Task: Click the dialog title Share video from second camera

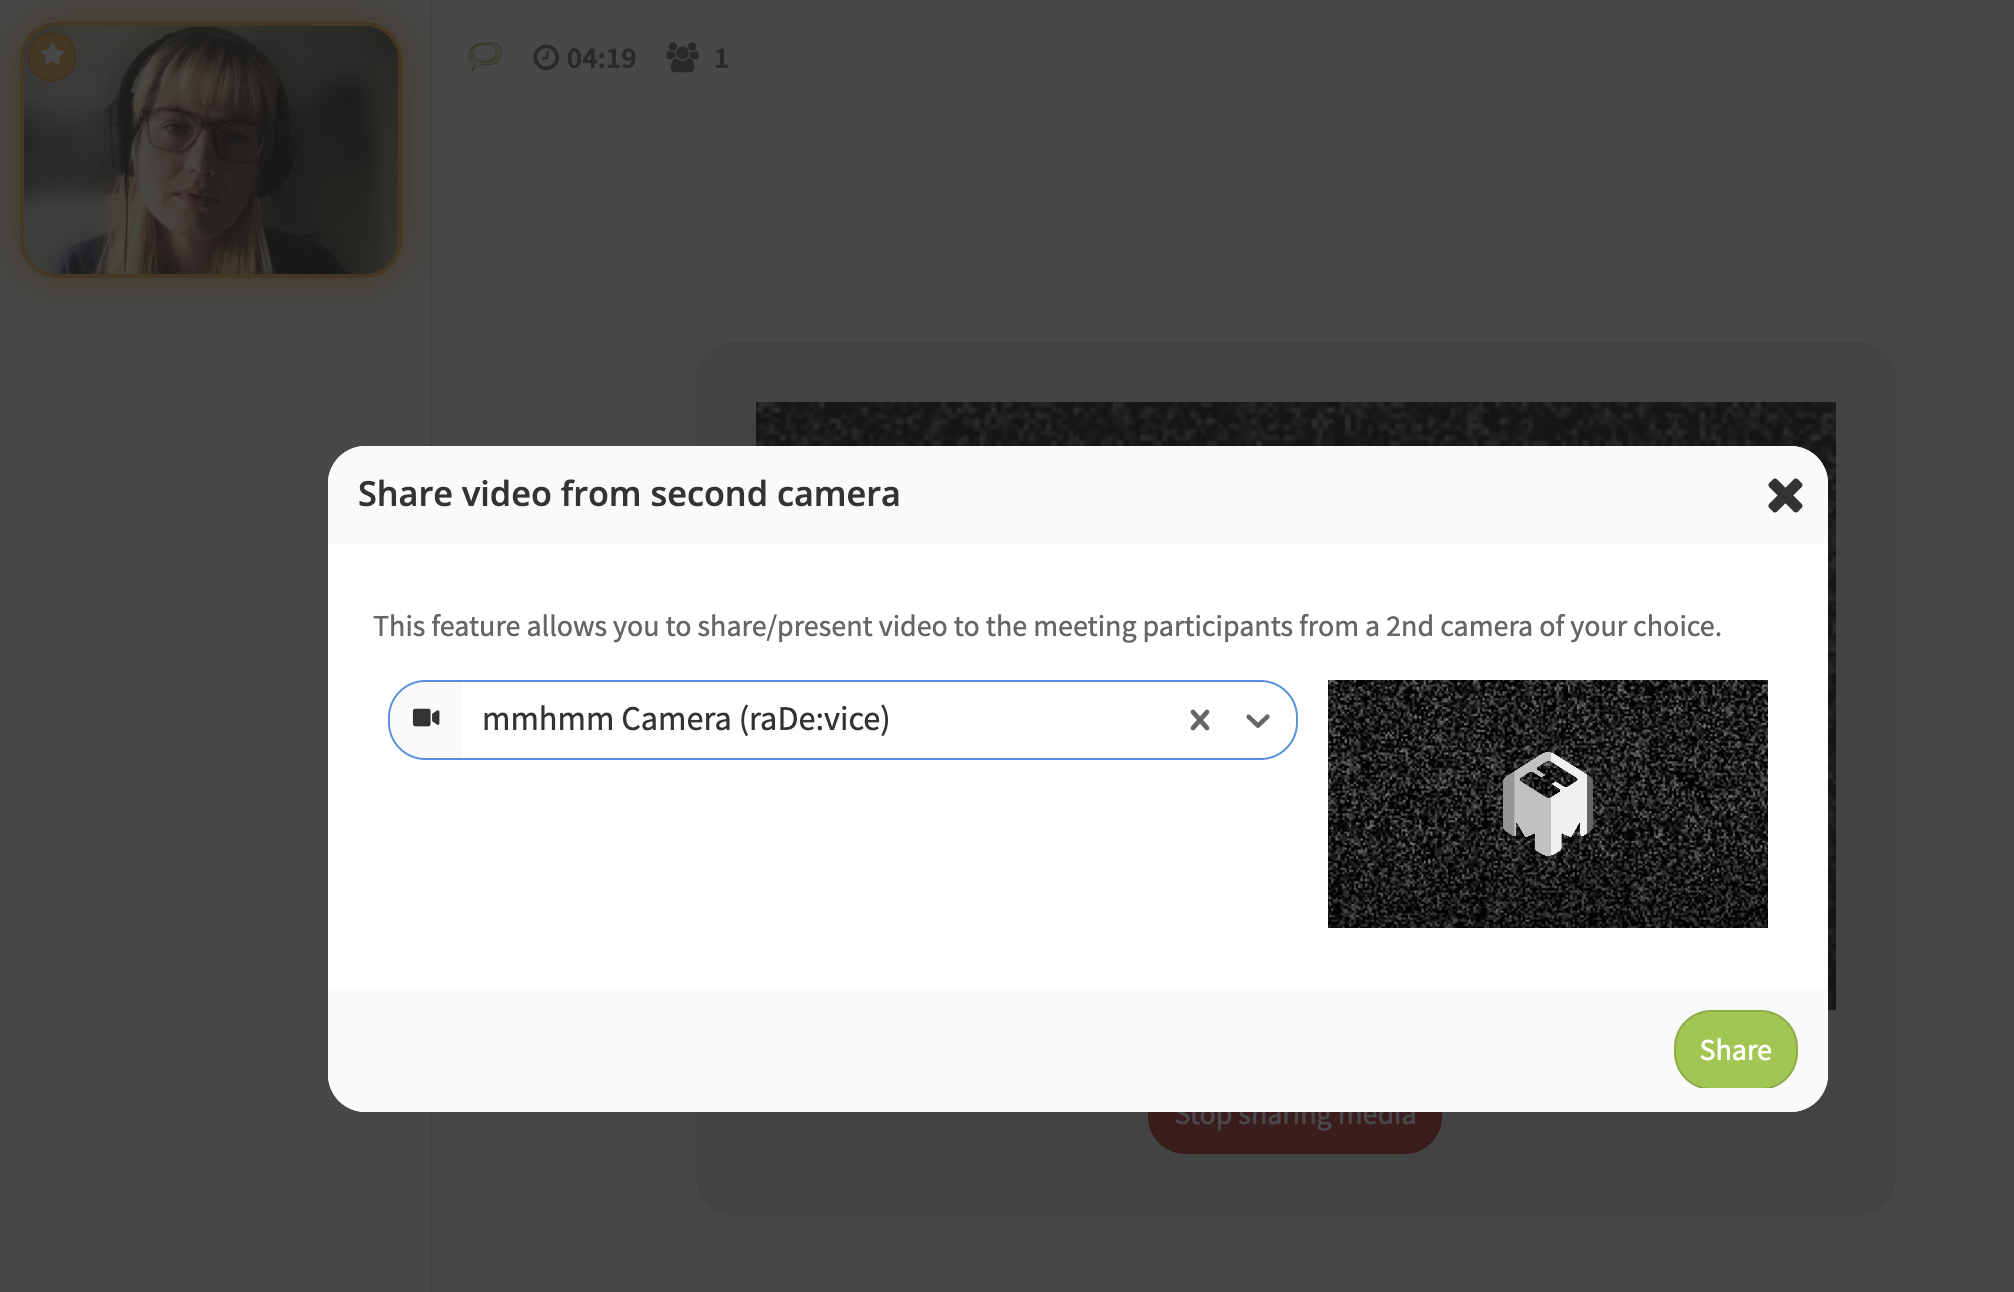Action: coord(628,494)
